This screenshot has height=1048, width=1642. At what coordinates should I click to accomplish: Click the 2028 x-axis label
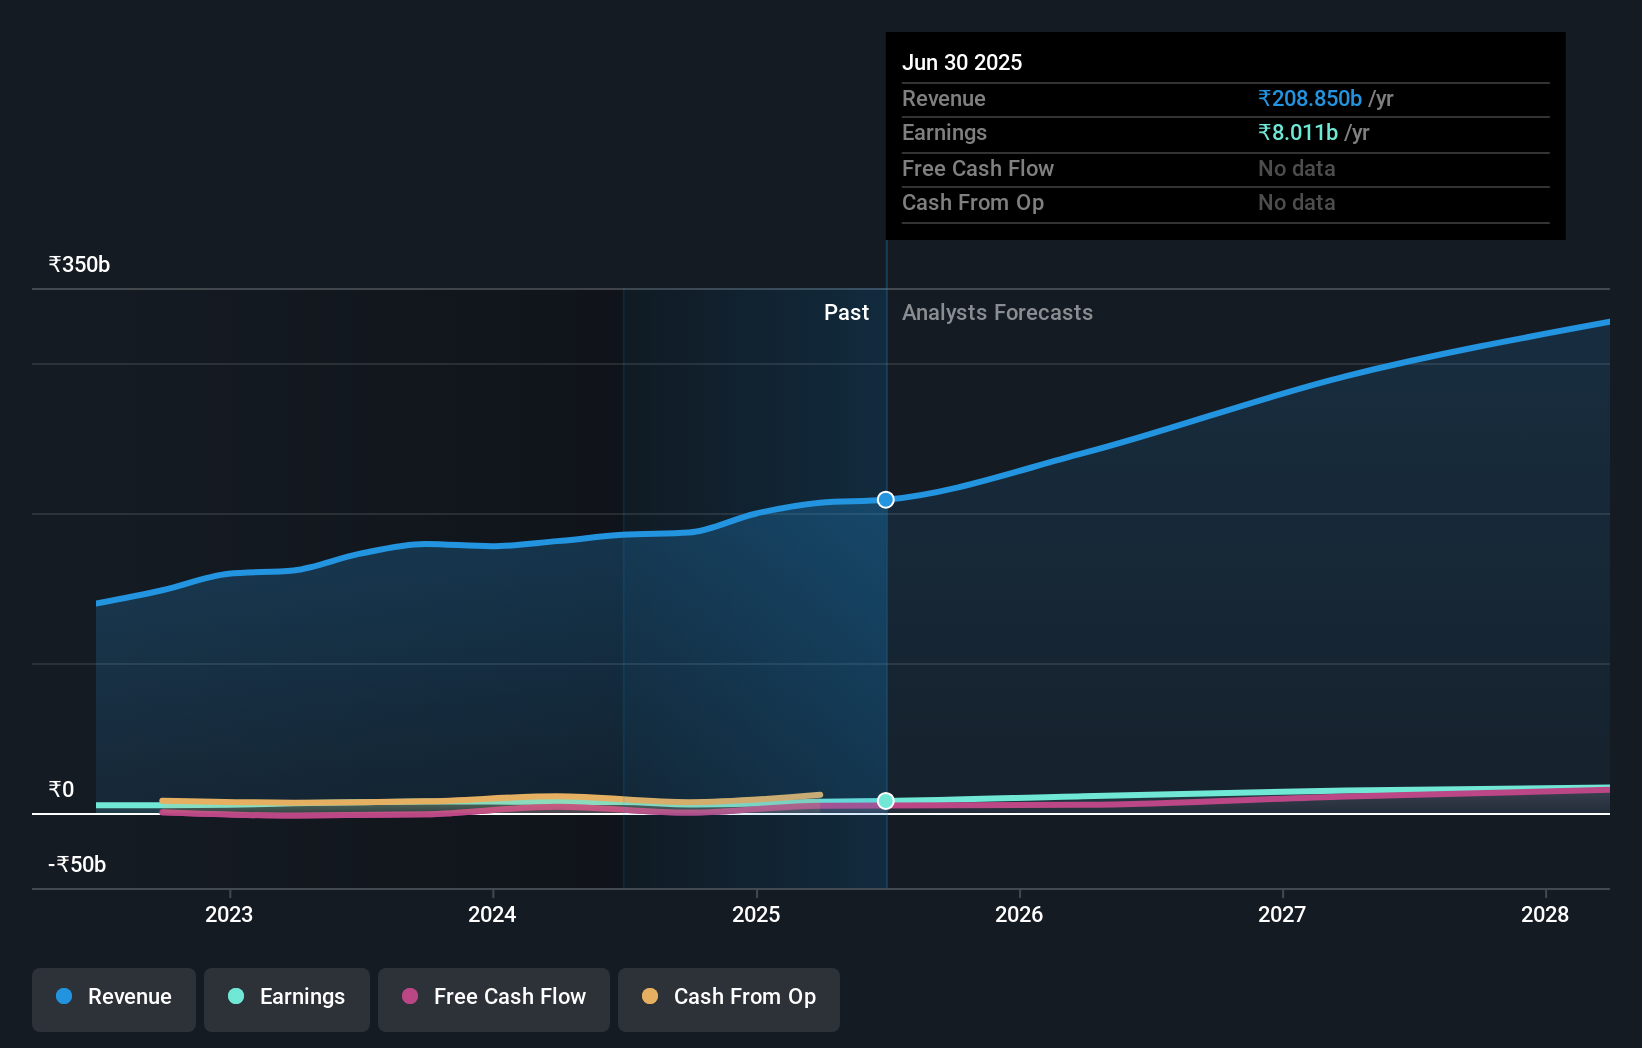[1545, 914]
